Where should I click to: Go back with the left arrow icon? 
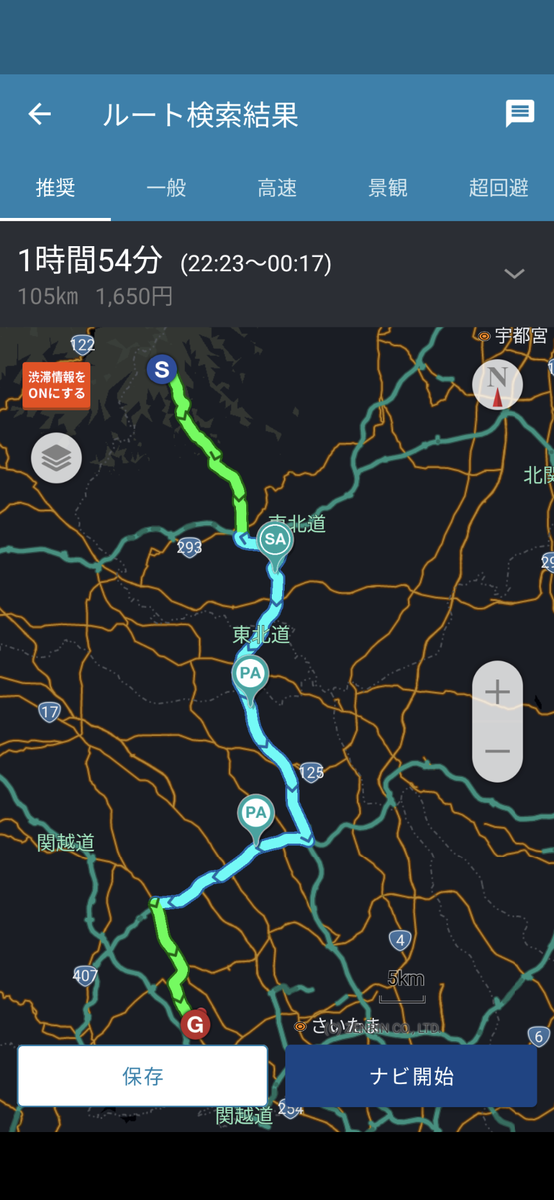pyautogui.click(x=39, y=114)
